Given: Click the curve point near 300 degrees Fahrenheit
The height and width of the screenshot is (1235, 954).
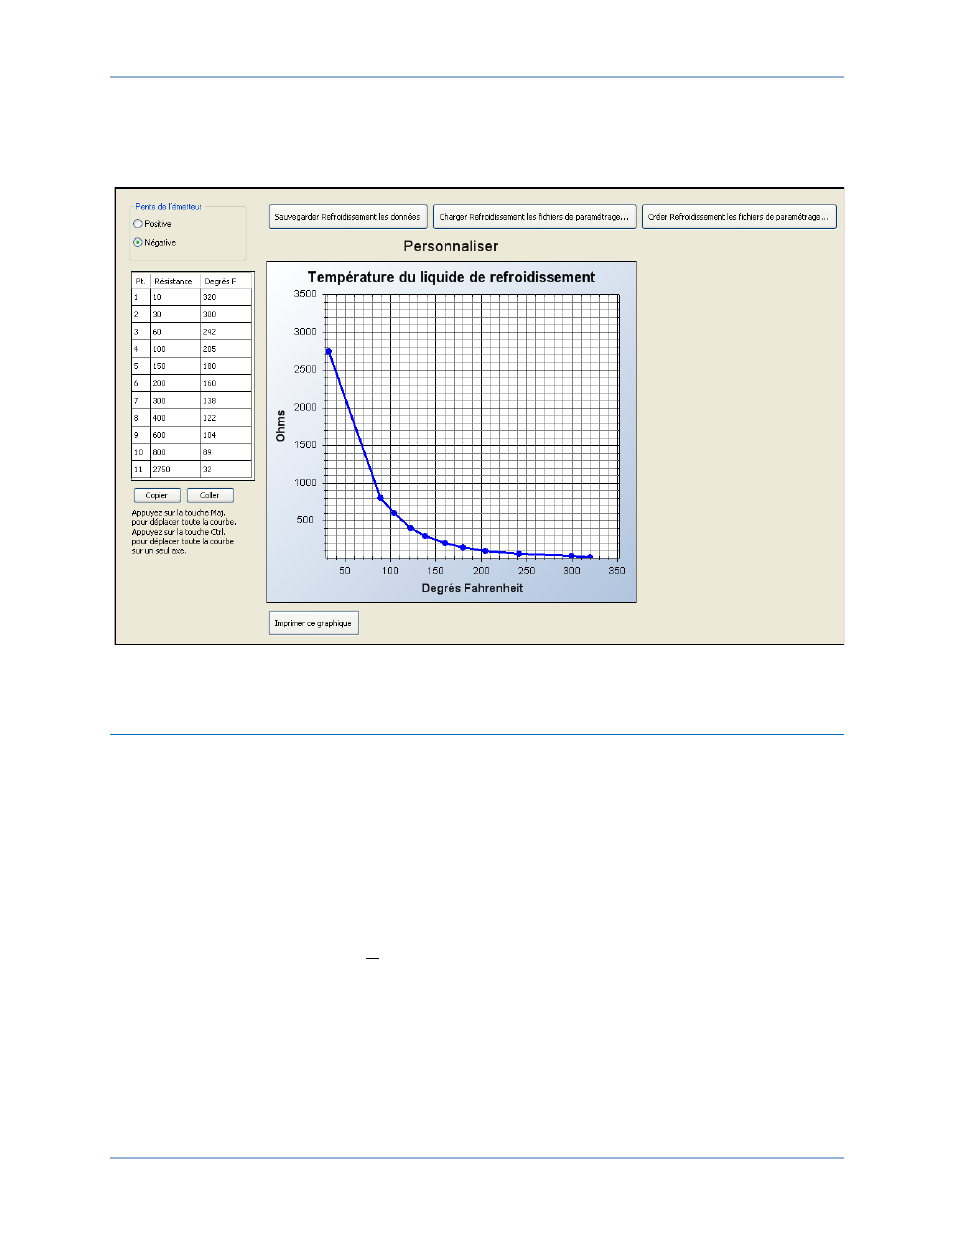Looking at the screenshot, I should [x=572, y=556].
